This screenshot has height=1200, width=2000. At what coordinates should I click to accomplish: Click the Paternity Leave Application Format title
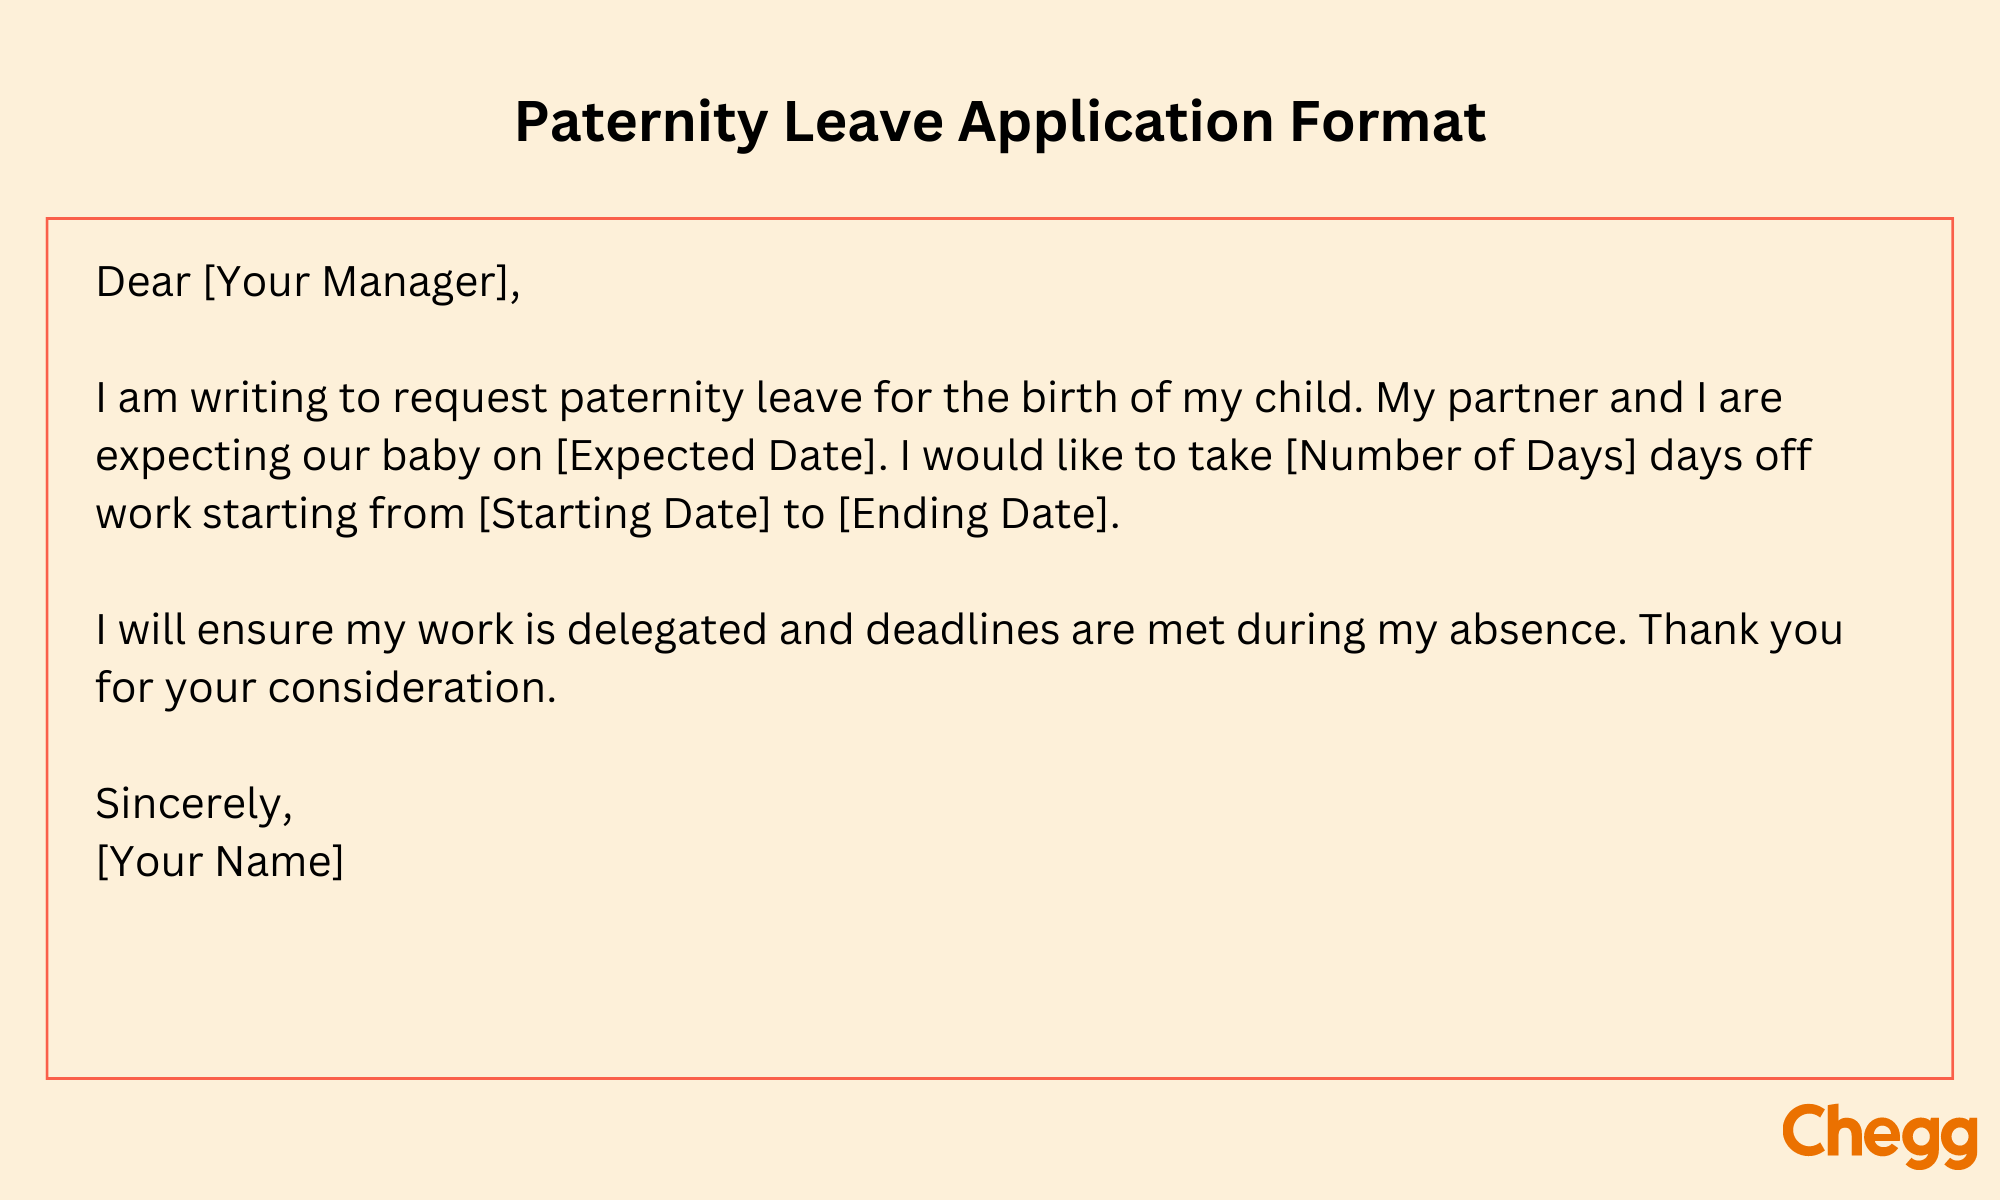(1000, 122)
